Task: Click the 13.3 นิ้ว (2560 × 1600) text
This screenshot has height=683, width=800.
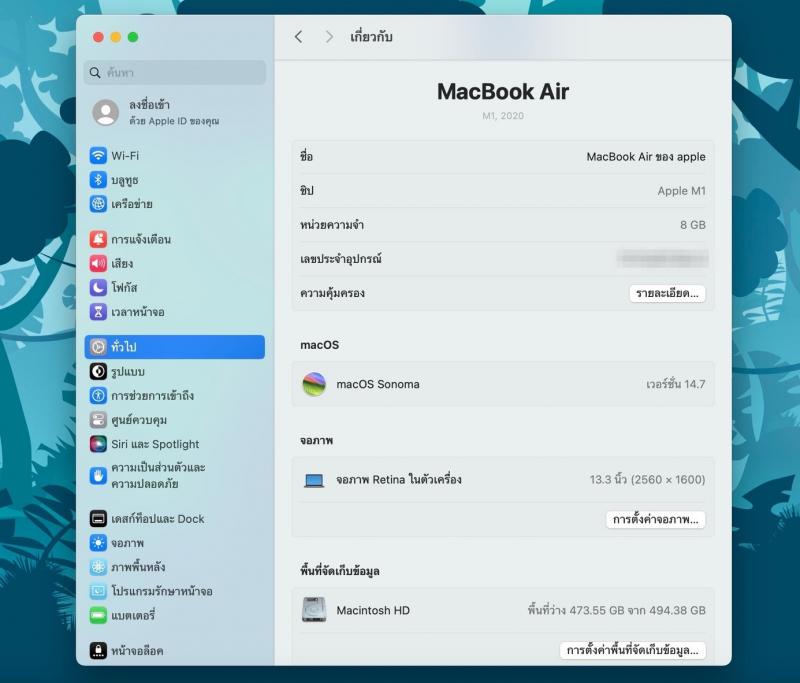Action: (x=647, y=479)
